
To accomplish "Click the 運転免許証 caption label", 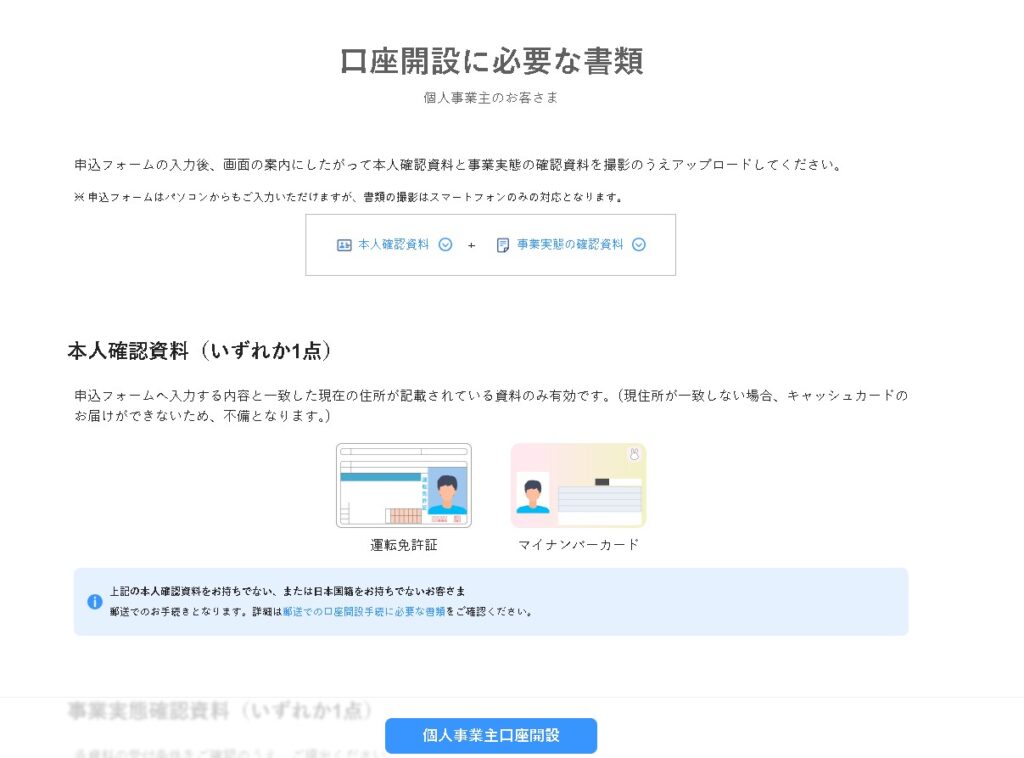I will click(403, 545).
